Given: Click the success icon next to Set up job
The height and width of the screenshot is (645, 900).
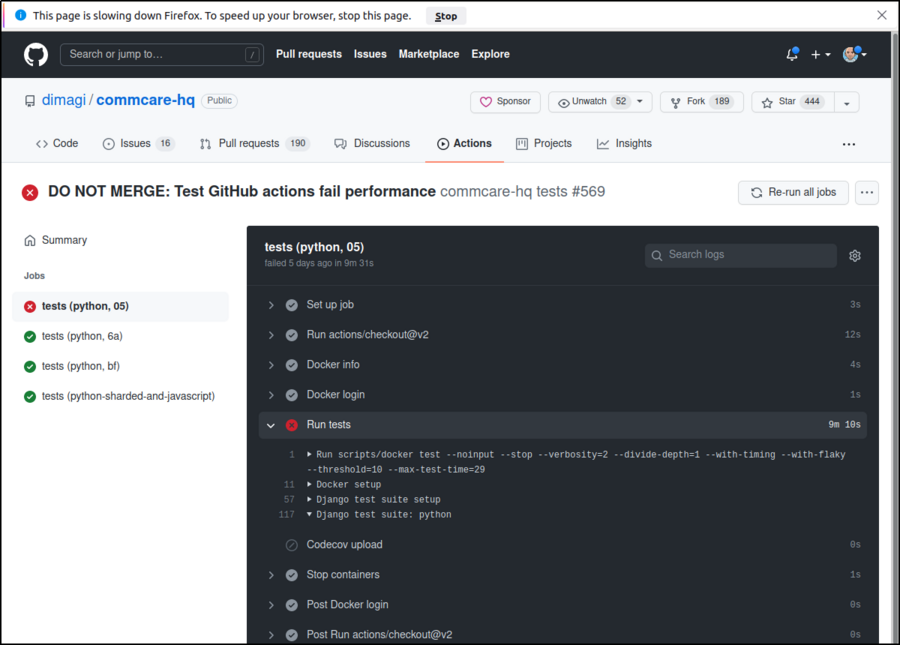Looking at the screenshot, I should (x=292, y=305).
